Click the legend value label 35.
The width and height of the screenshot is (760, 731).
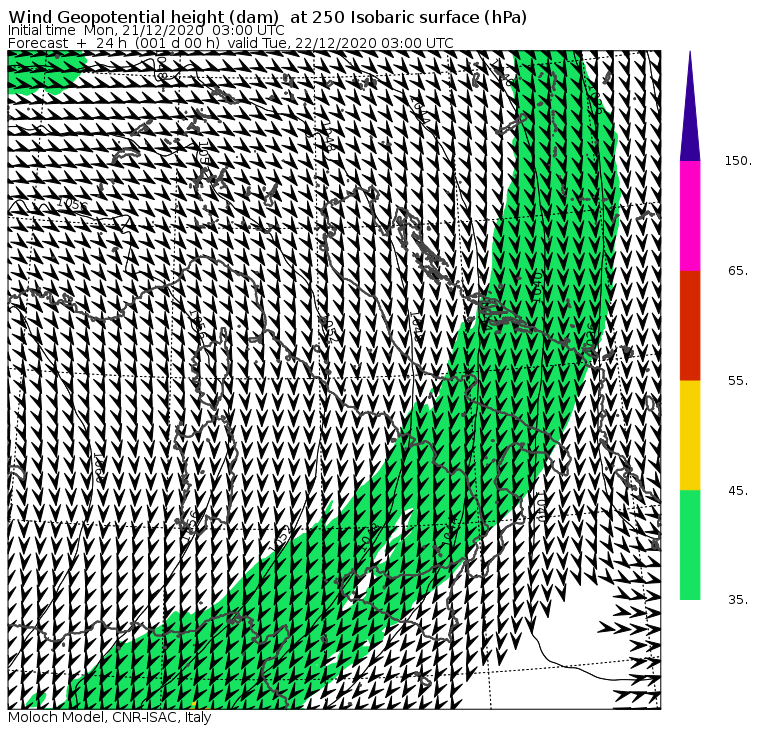point(738,600)
